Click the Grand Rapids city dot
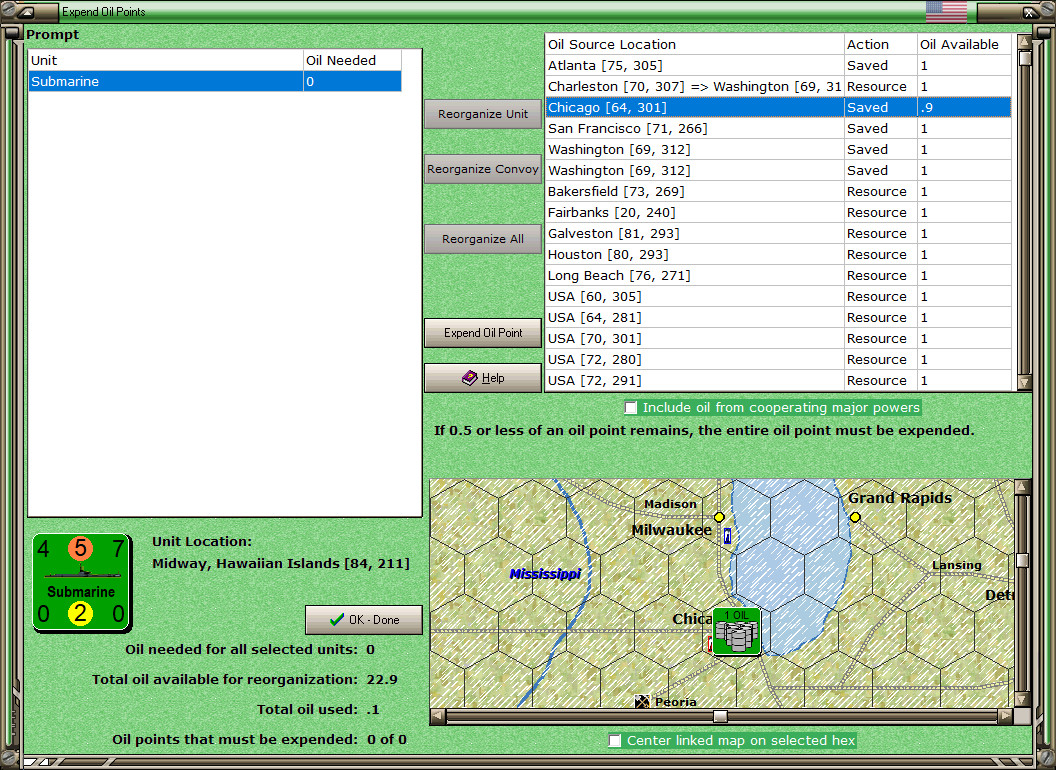Screen dimensions: 1056x770 [x=855, y=517]
